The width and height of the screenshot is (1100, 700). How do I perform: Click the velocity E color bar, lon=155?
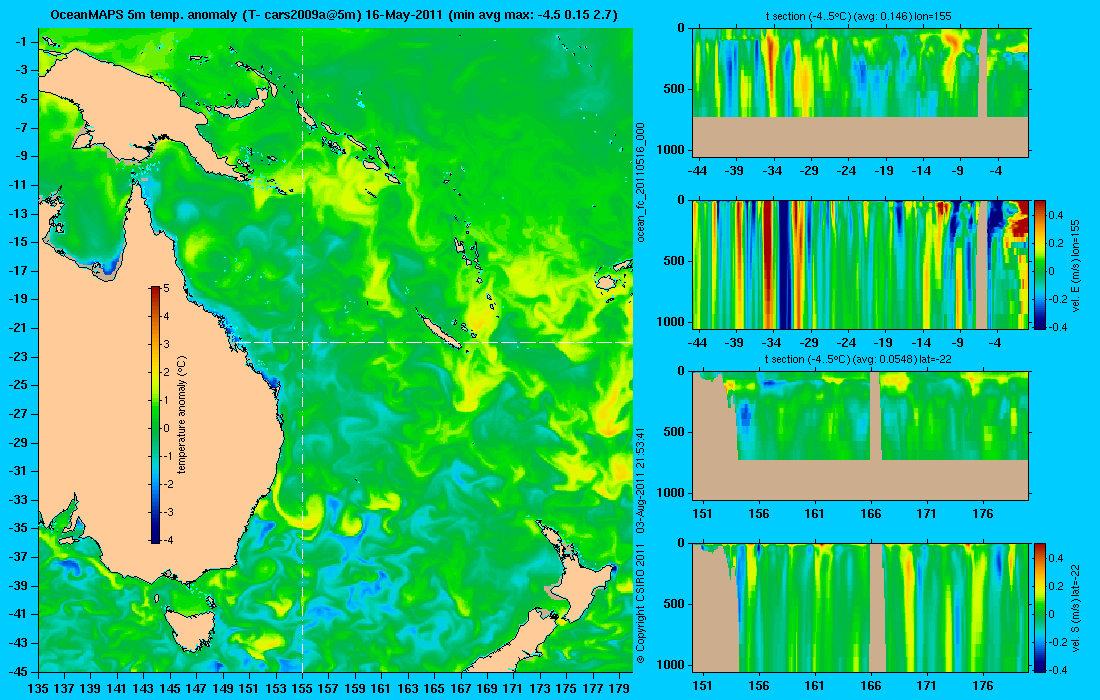(1040, 264)
